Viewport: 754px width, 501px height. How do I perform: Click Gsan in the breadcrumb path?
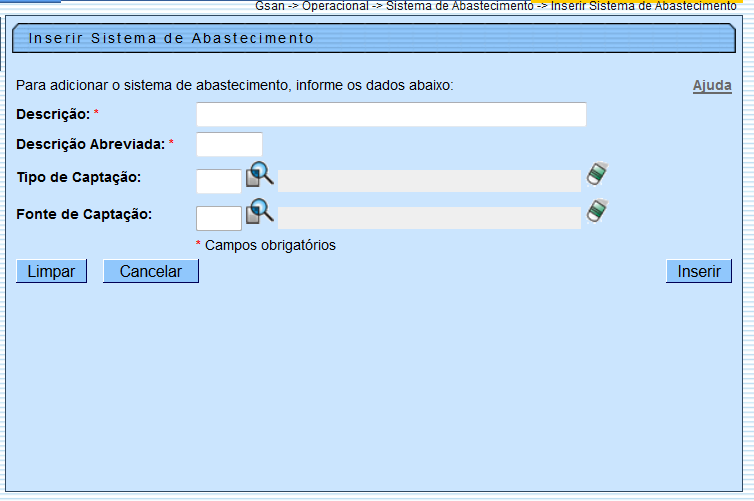point(270,6)
